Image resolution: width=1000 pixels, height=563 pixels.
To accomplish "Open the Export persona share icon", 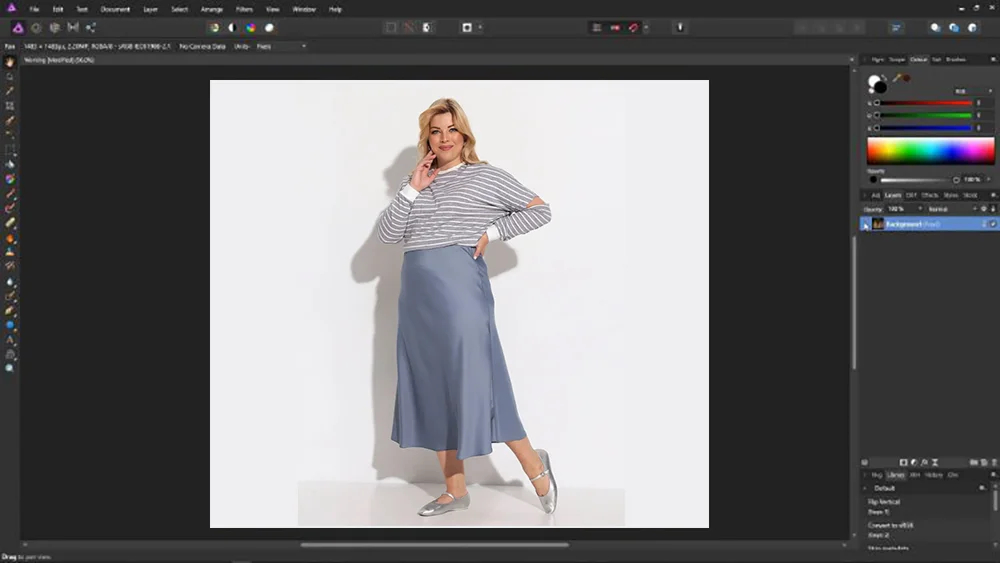I will pos(91,27).
